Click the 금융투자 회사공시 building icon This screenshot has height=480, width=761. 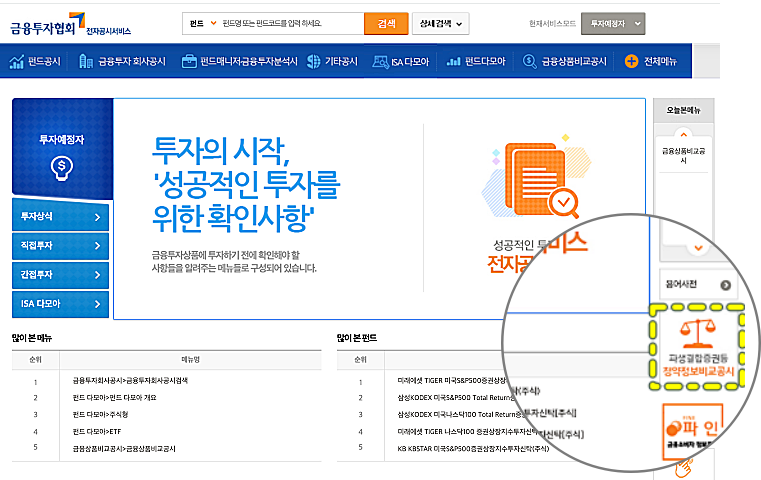click(x=85, y=62)
